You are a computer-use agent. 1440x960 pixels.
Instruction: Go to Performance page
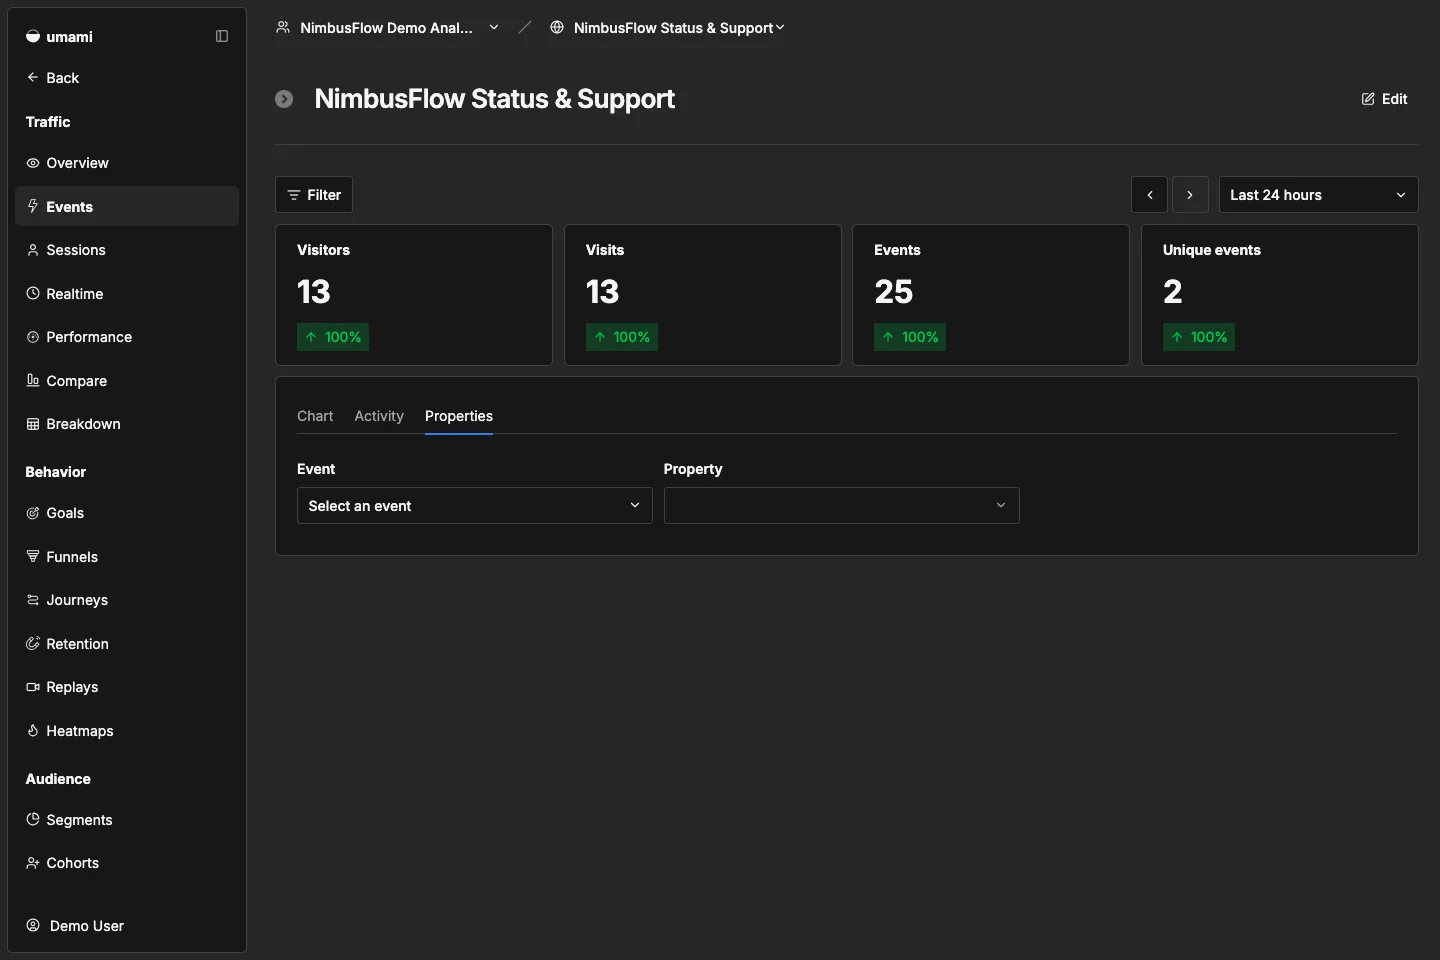[x=127, y=337]
